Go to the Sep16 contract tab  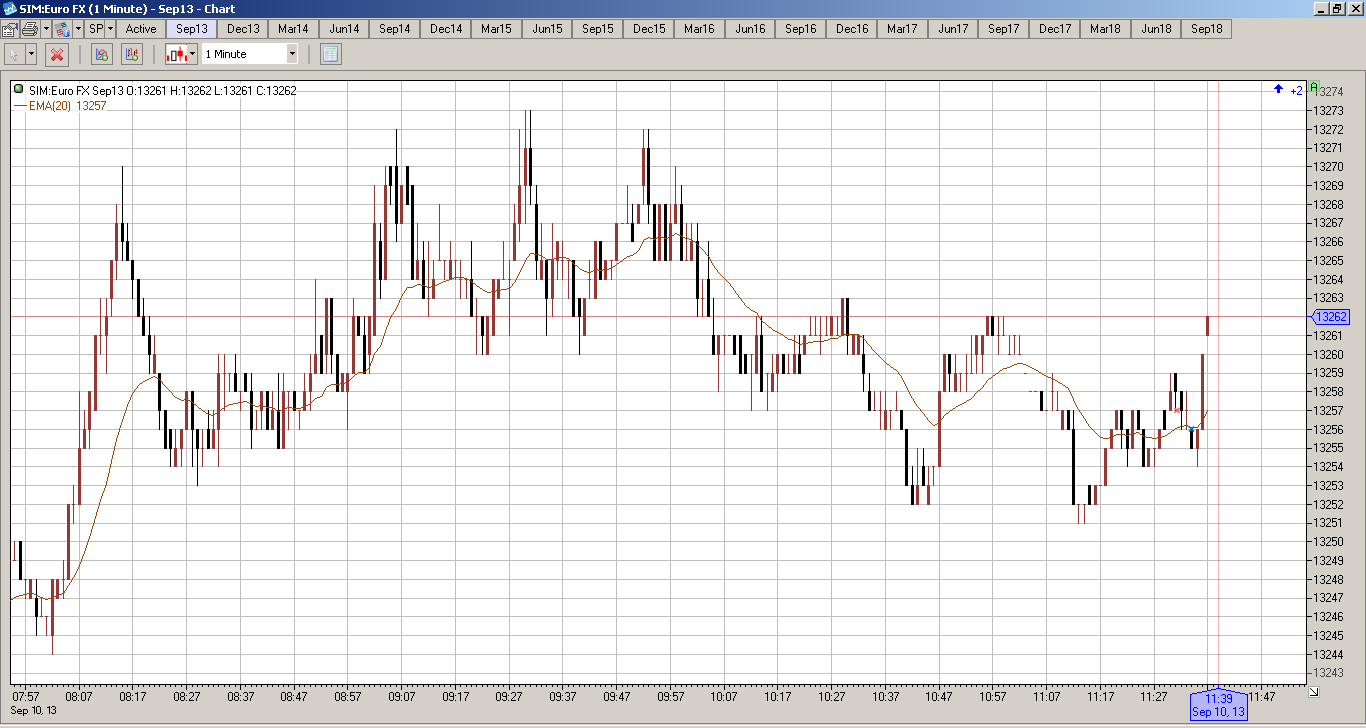click(x=801, y=29)
